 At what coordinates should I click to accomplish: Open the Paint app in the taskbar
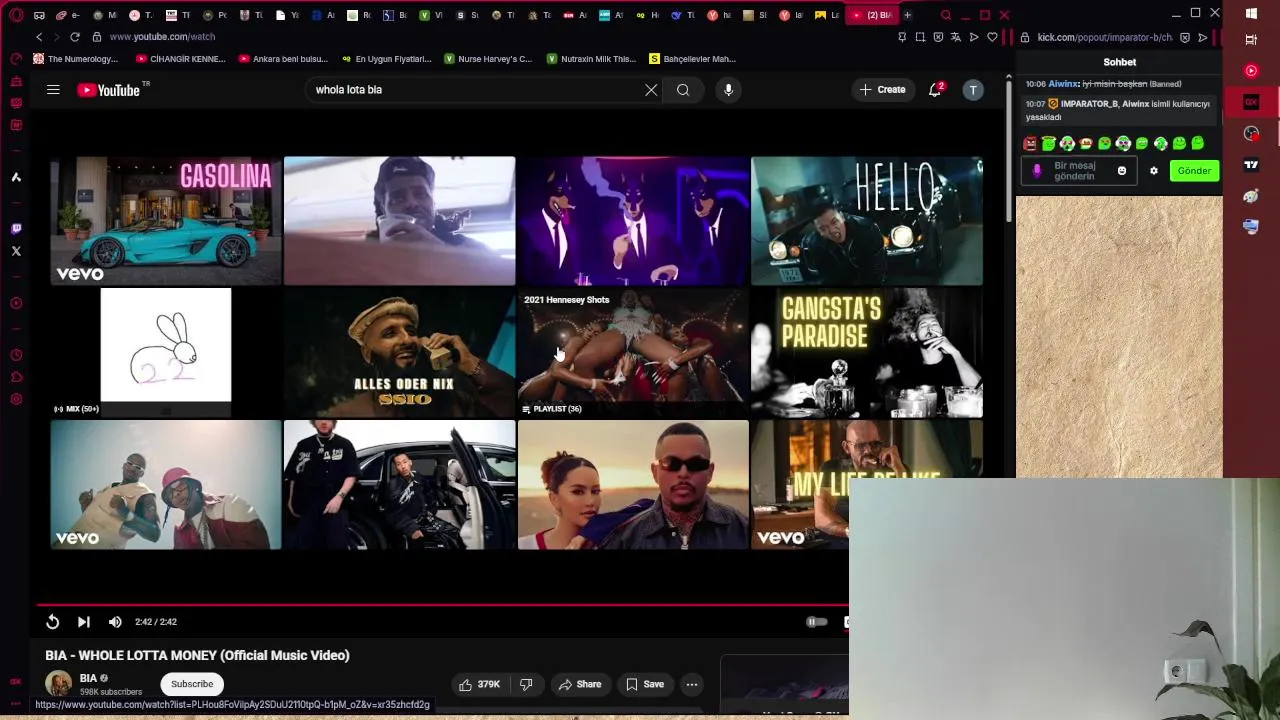[1251, 196]
